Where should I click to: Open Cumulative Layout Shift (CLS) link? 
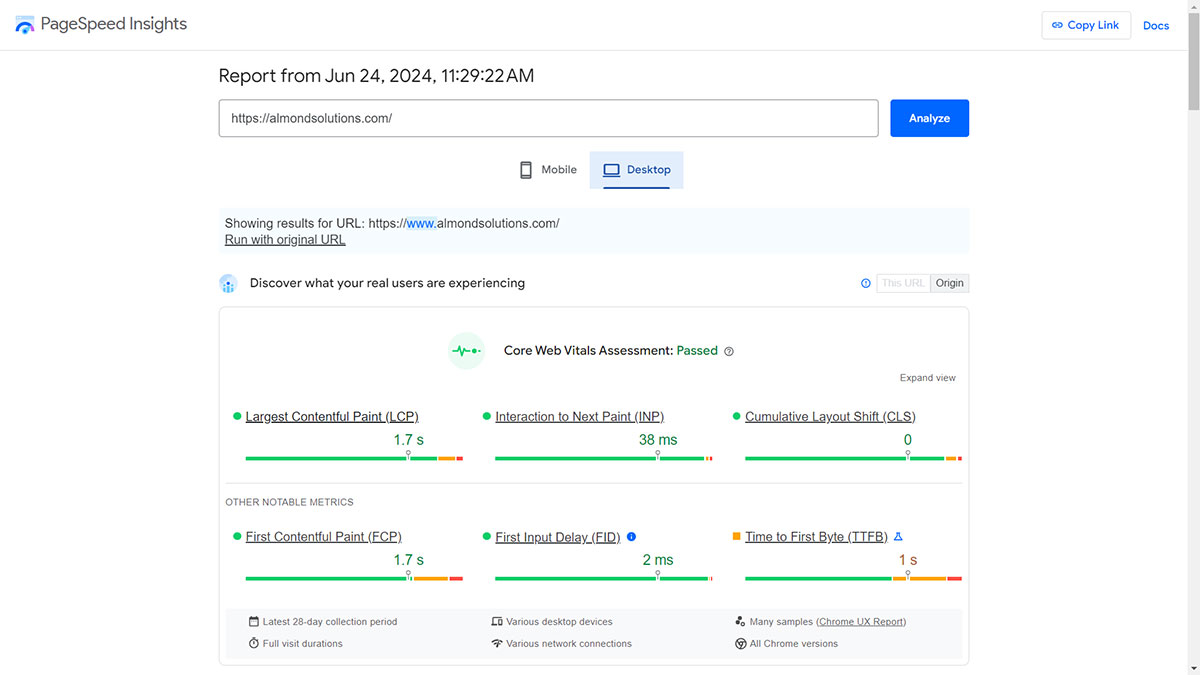click(830, 417)
